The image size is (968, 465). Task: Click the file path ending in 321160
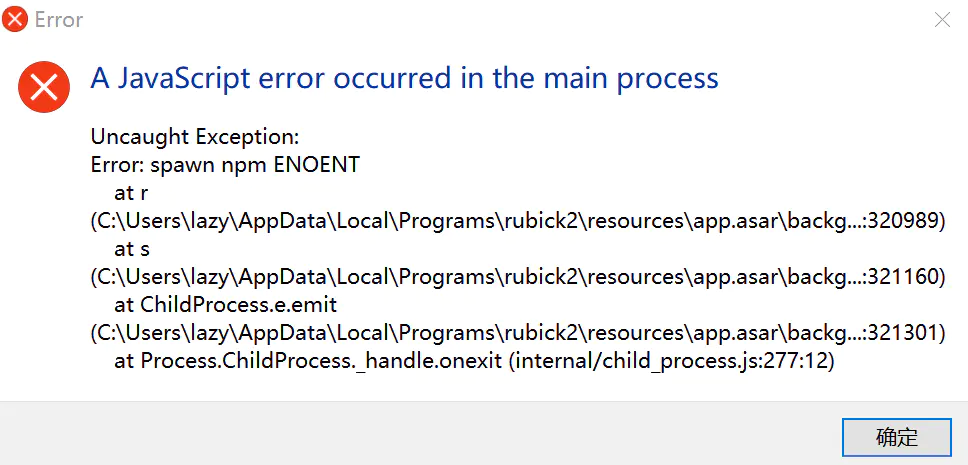[x=517, y=277]
